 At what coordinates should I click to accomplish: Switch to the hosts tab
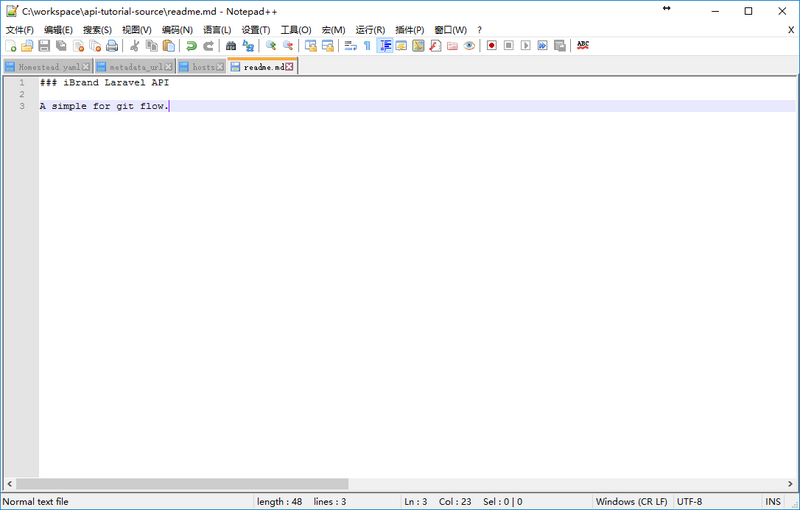tap(203, 67)
